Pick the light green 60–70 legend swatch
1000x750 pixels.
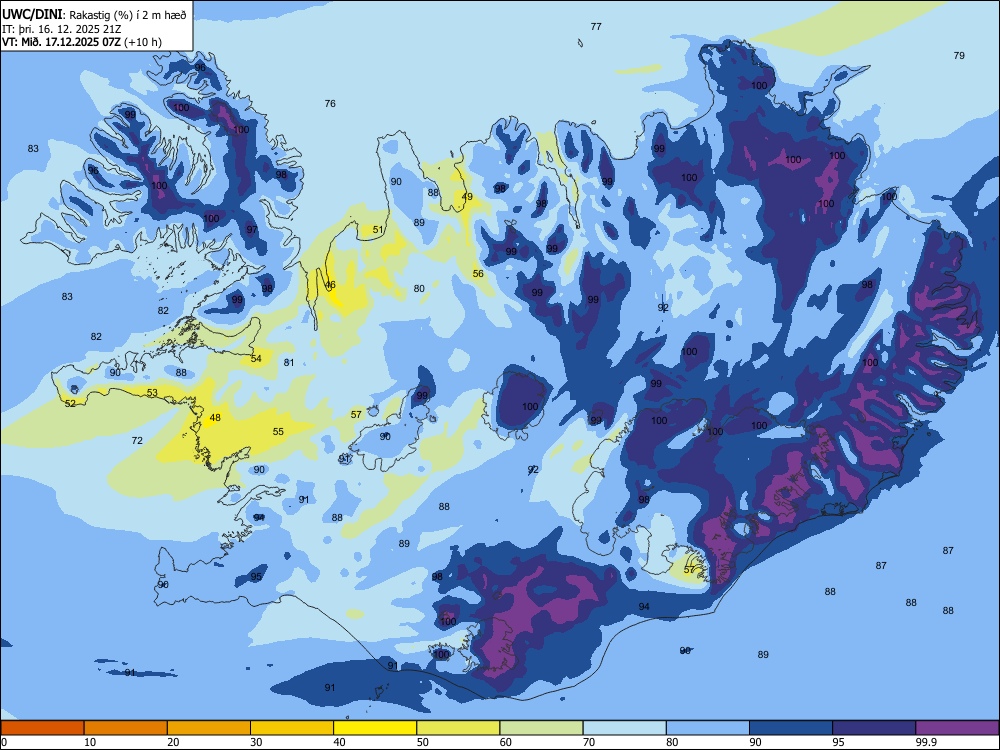point(541,728)
